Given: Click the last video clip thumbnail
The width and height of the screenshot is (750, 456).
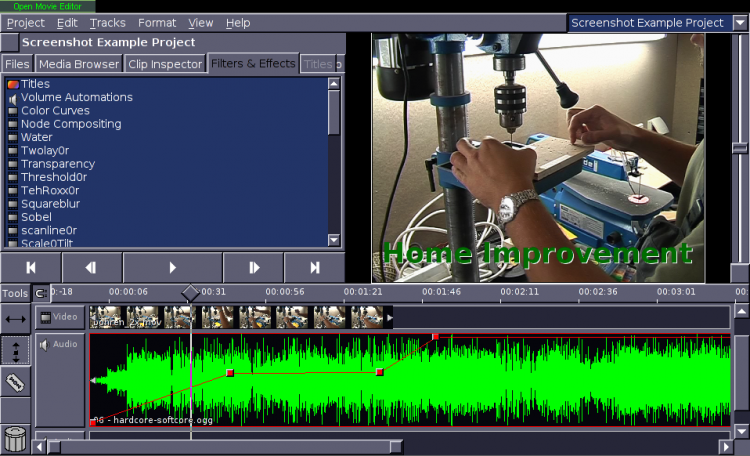Looking at the screenshot, I should 366,317.
